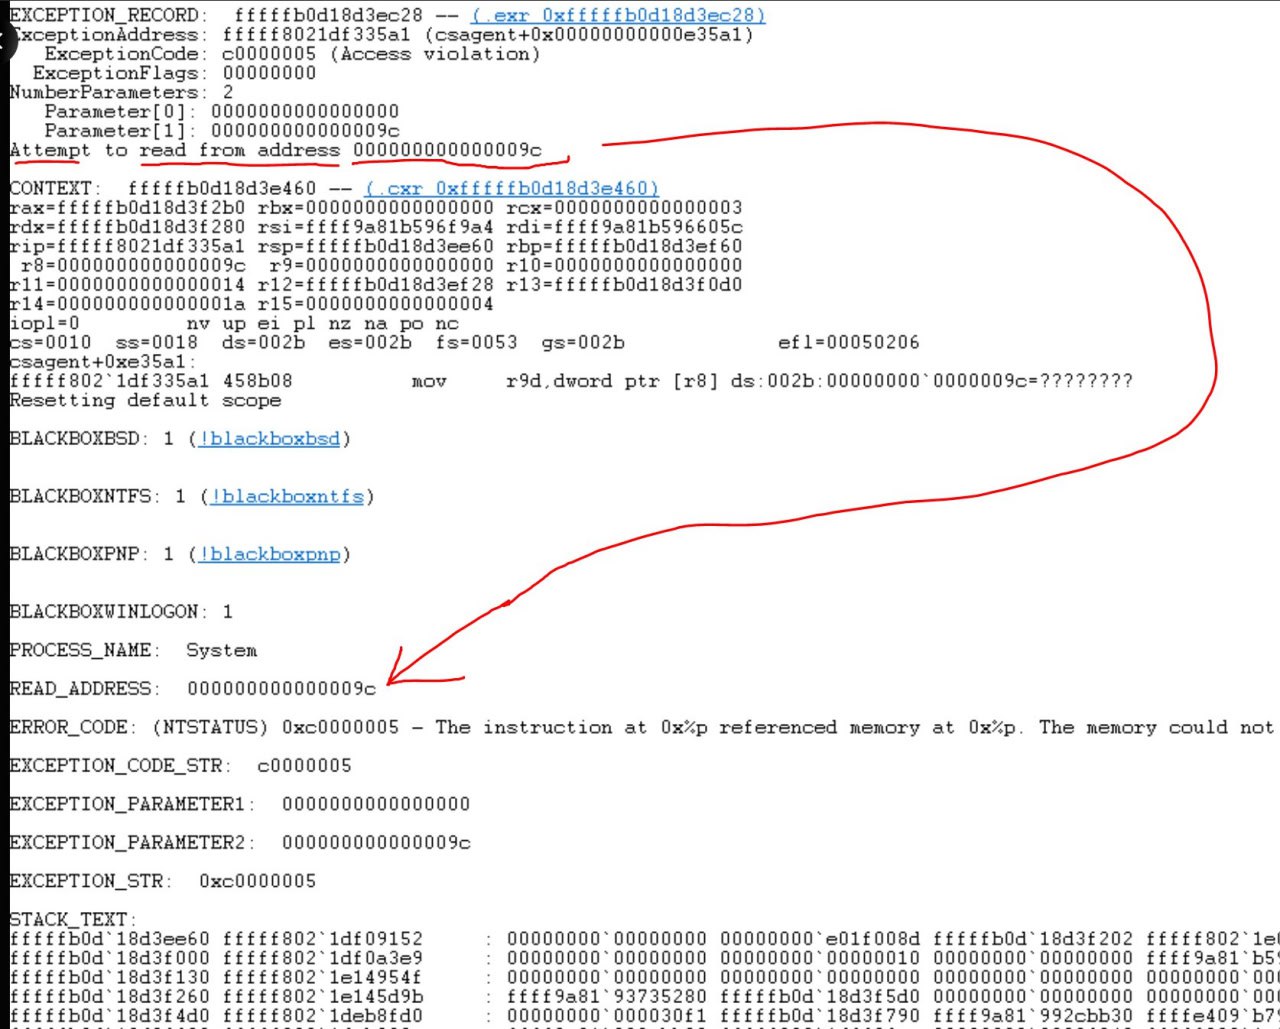Click the READ_ADDRESS value 000000000000009c

[x=281, y=688]
